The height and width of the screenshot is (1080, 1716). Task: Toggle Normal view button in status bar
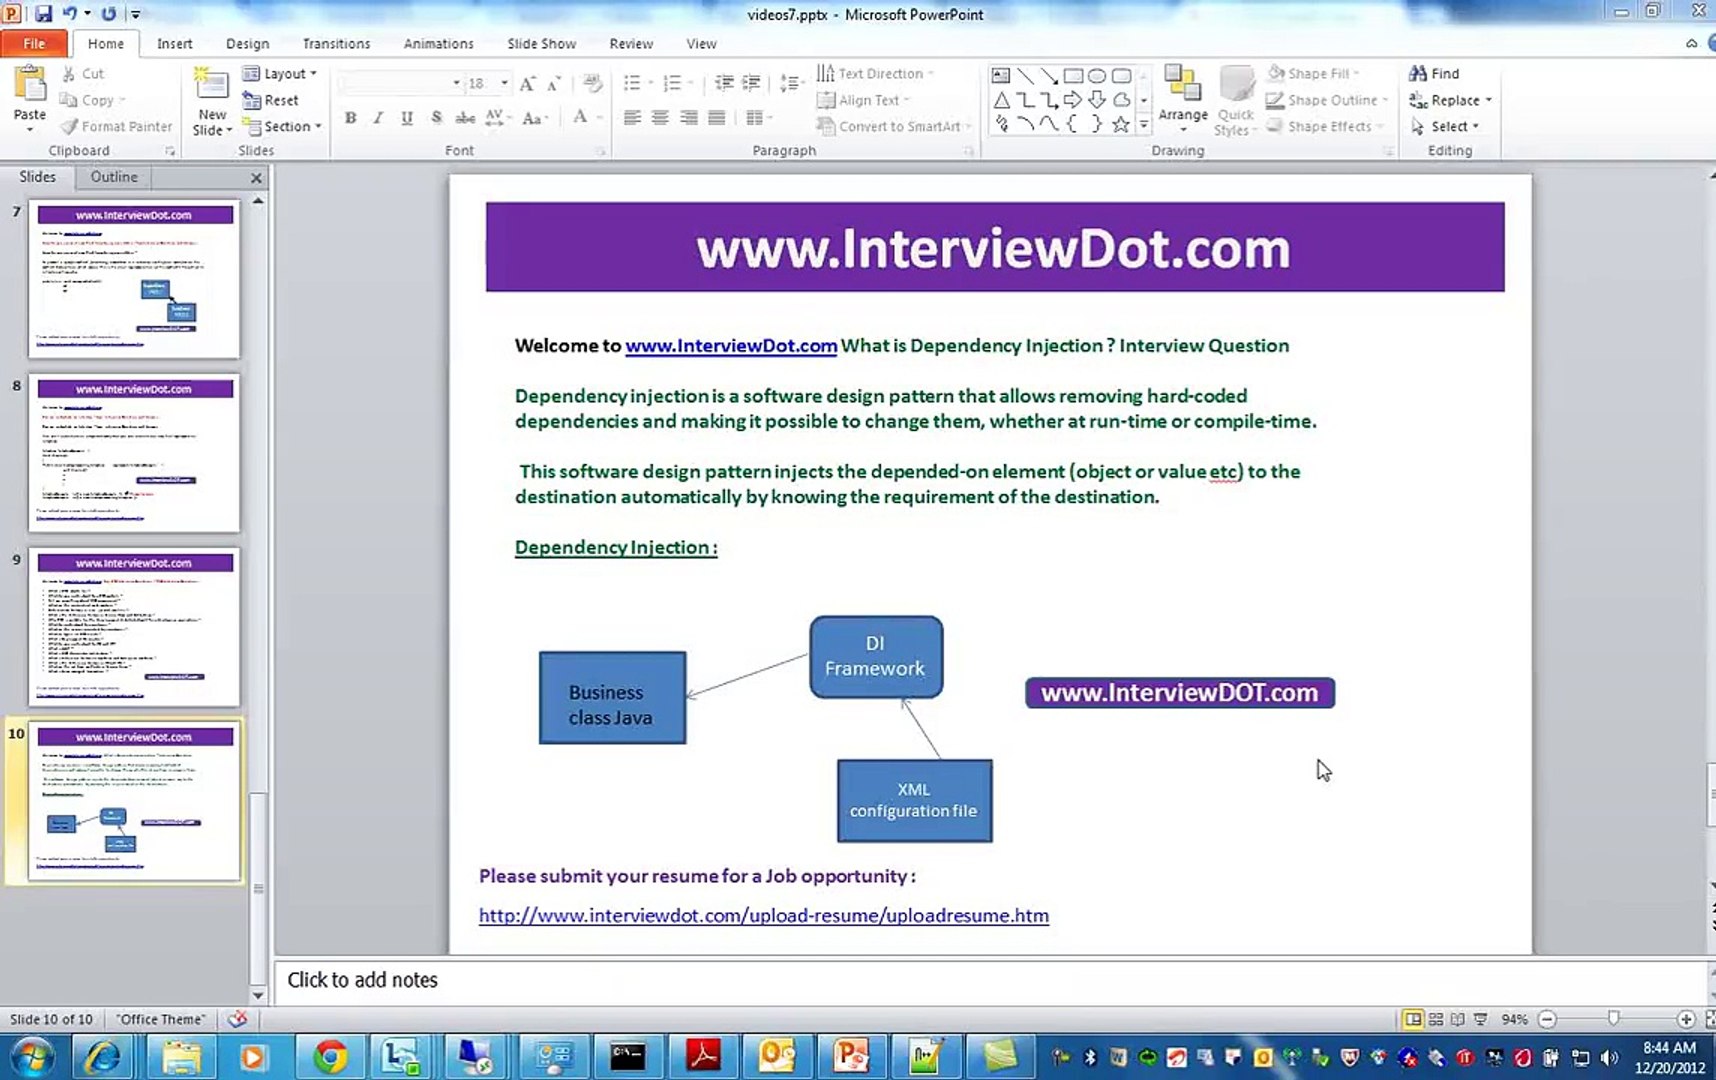coord(1412,1019)
